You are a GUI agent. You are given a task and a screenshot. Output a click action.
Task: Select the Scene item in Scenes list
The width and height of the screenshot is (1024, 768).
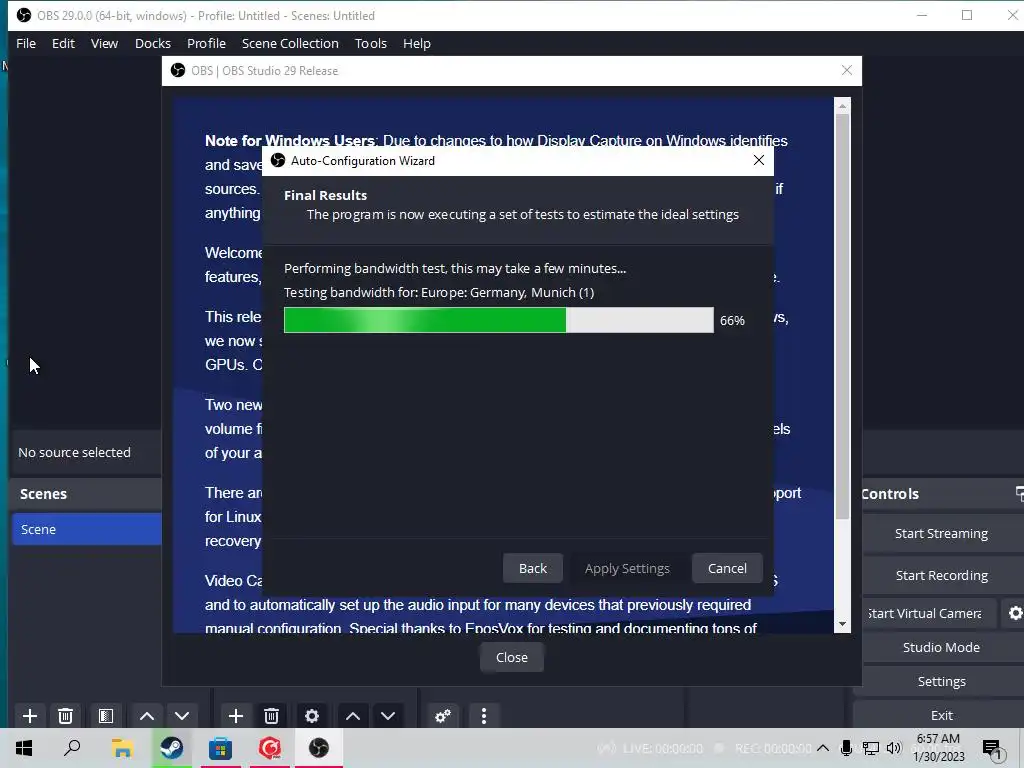(87, 529)
